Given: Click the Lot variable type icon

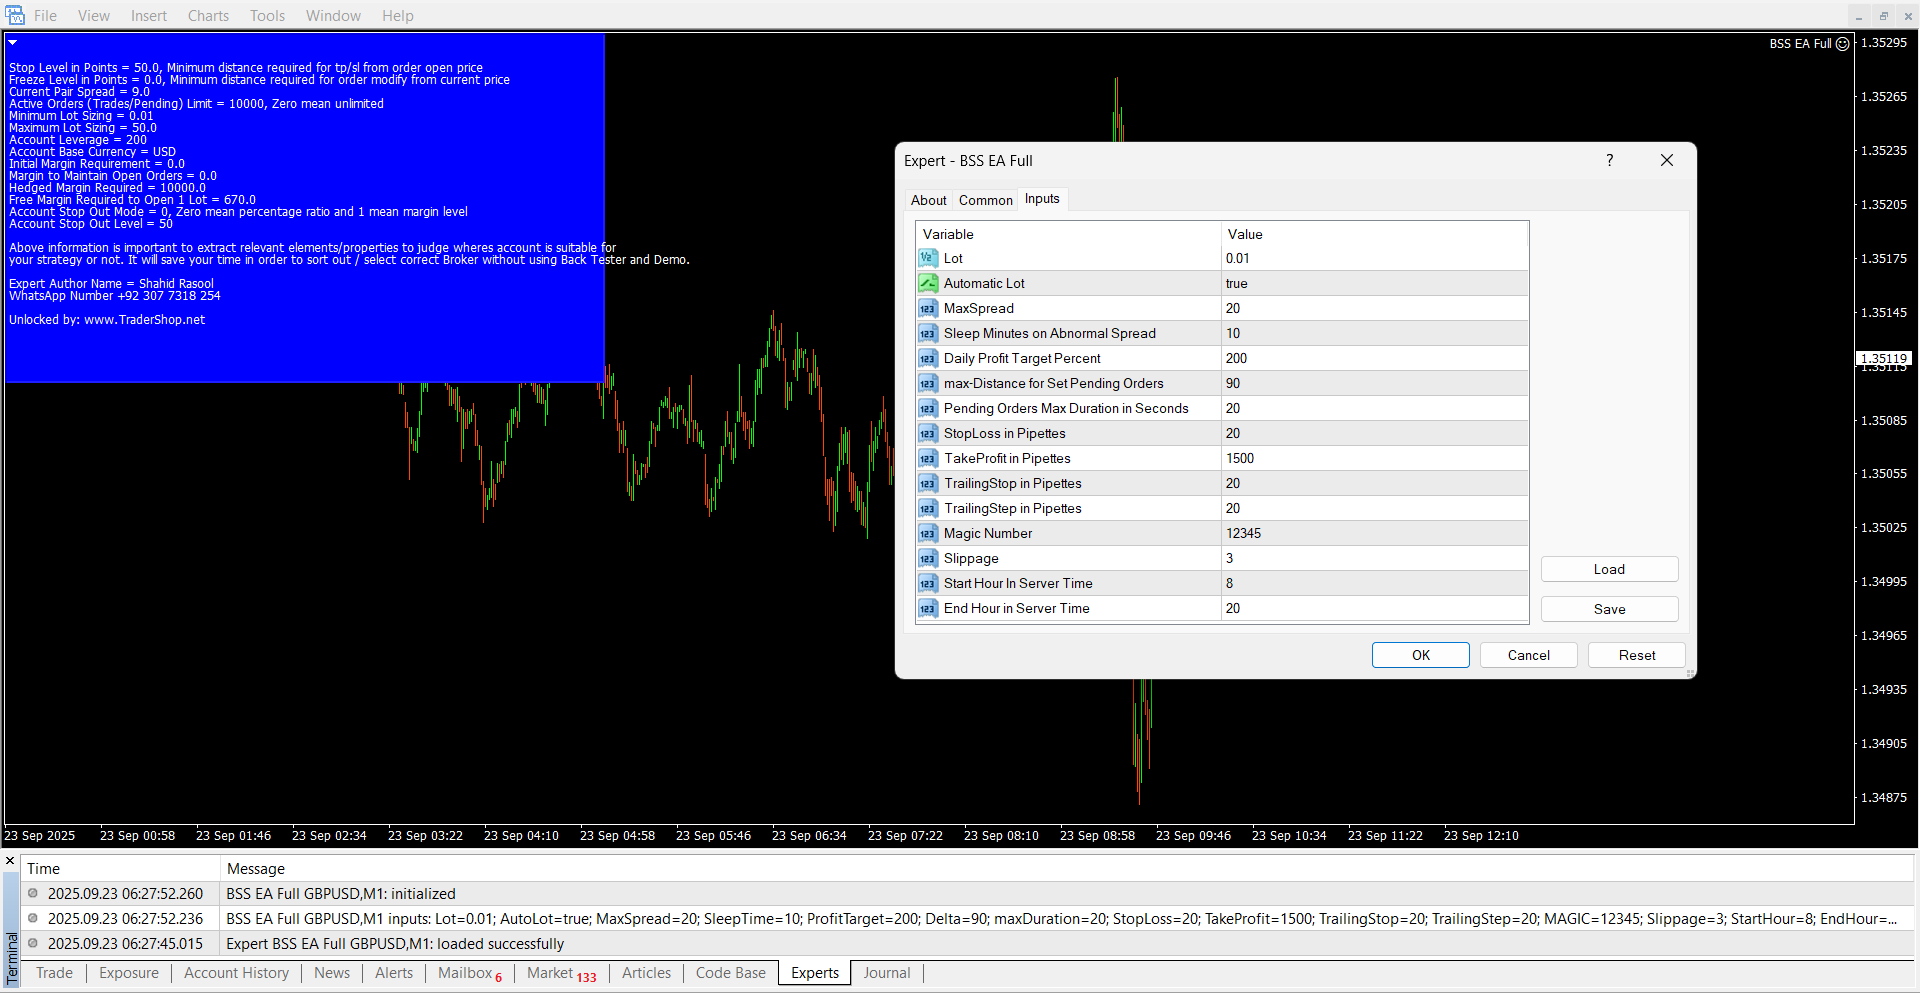Looking at the screenshot, I should coord(927,258).
